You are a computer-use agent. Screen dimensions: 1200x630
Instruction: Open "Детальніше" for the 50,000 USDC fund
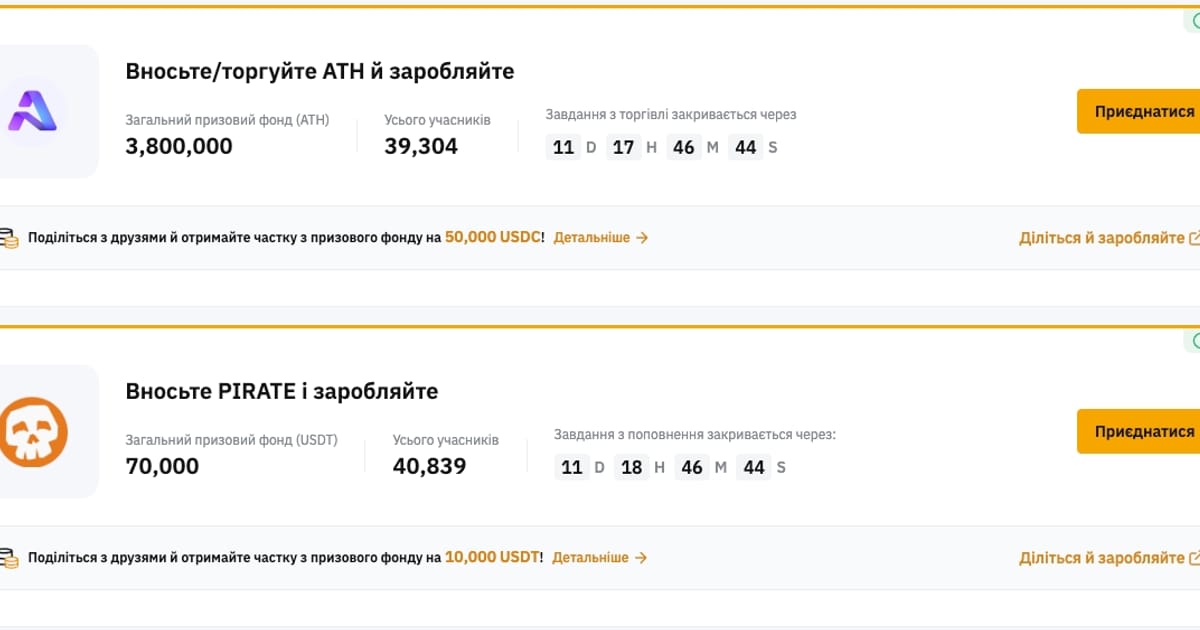tap(592, 237)
